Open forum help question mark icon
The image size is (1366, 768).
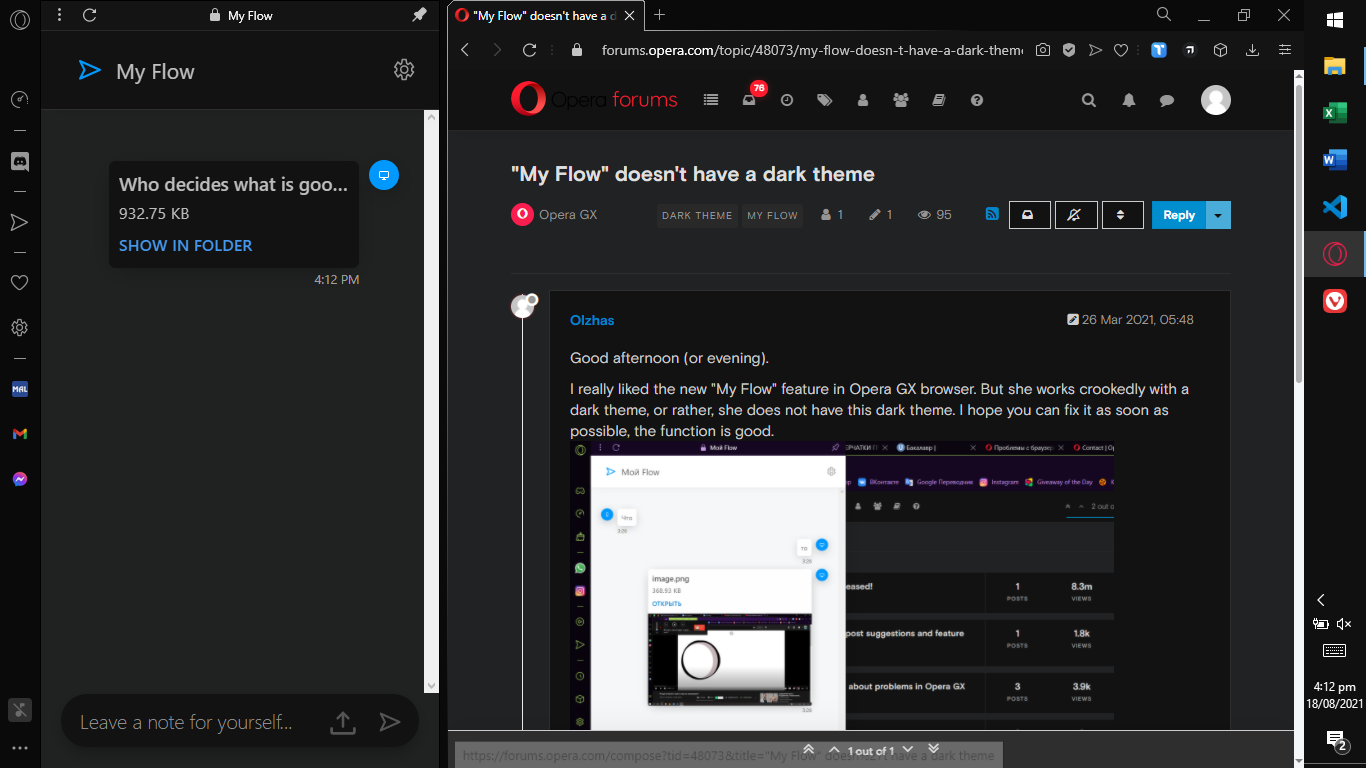point(977,100)
